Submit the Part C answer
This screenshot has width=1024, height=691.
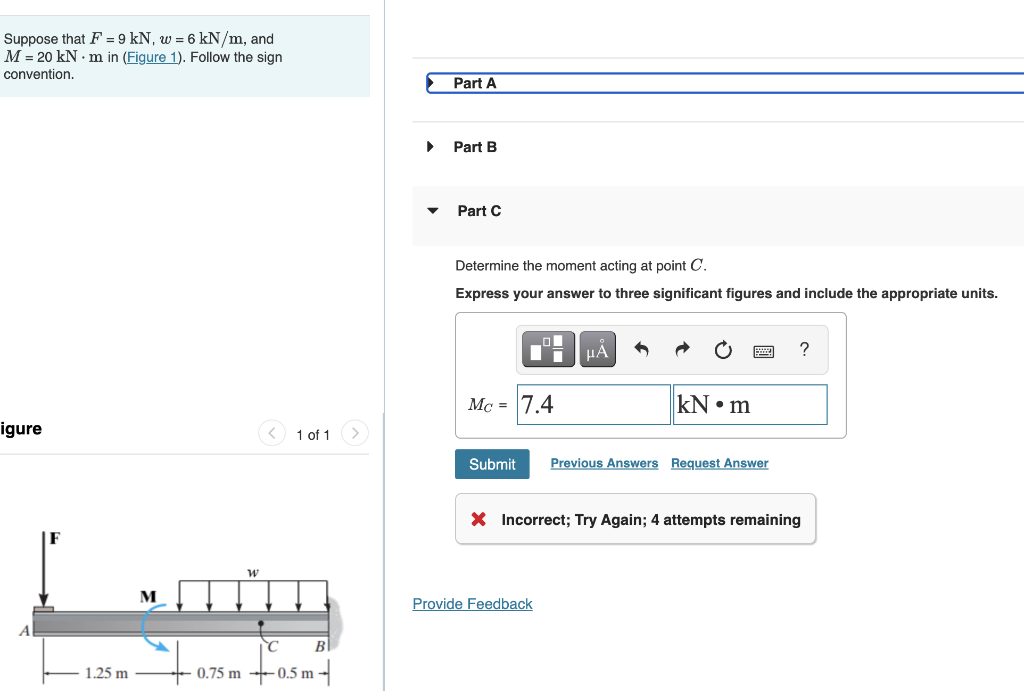pyautogui.click(x=492, y=463)
